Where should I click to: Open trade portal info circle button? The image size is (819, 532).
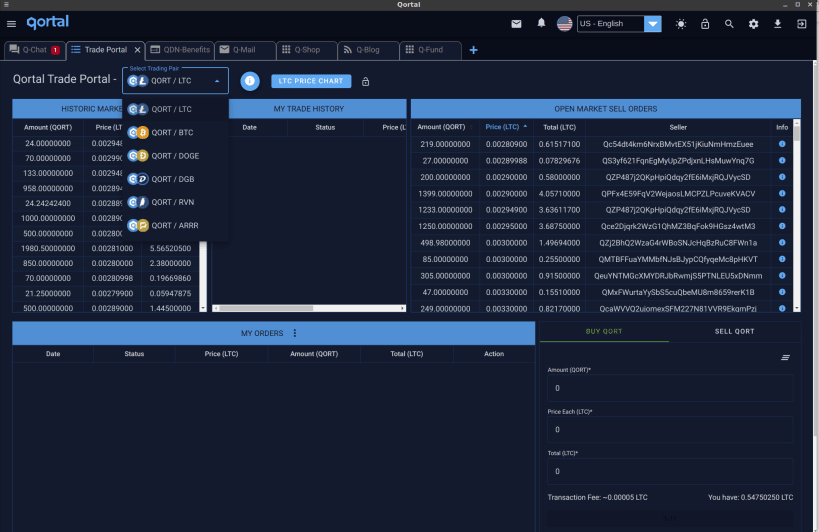point(250,81)
